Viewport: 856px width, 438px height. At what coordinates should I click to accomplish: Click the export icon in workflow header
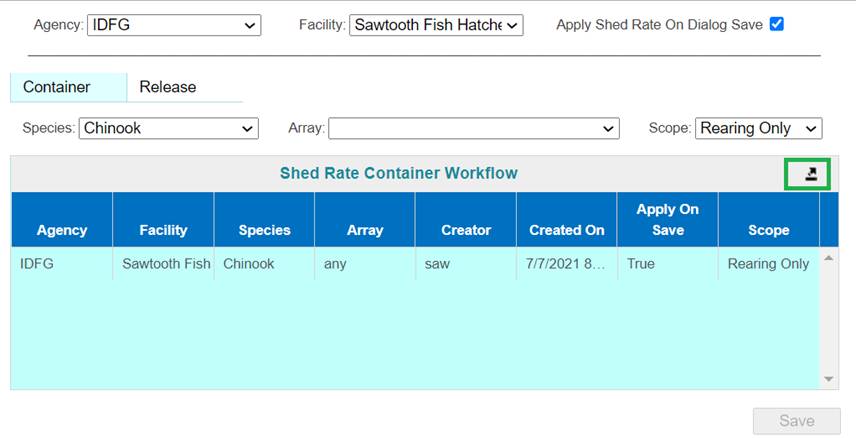pyautogui.click(x=811, y=174)
